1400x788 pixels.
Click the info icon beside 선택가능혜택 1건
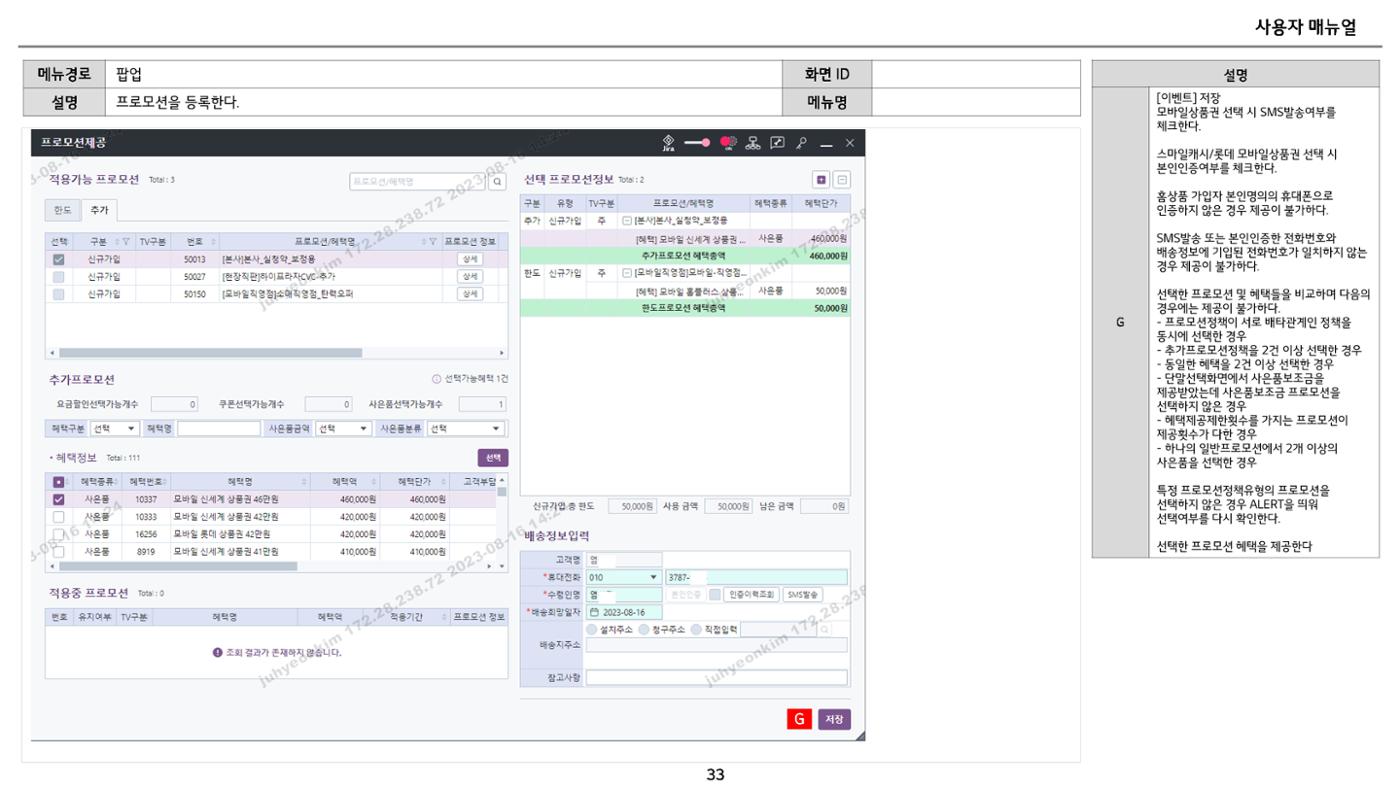point(436,379)
